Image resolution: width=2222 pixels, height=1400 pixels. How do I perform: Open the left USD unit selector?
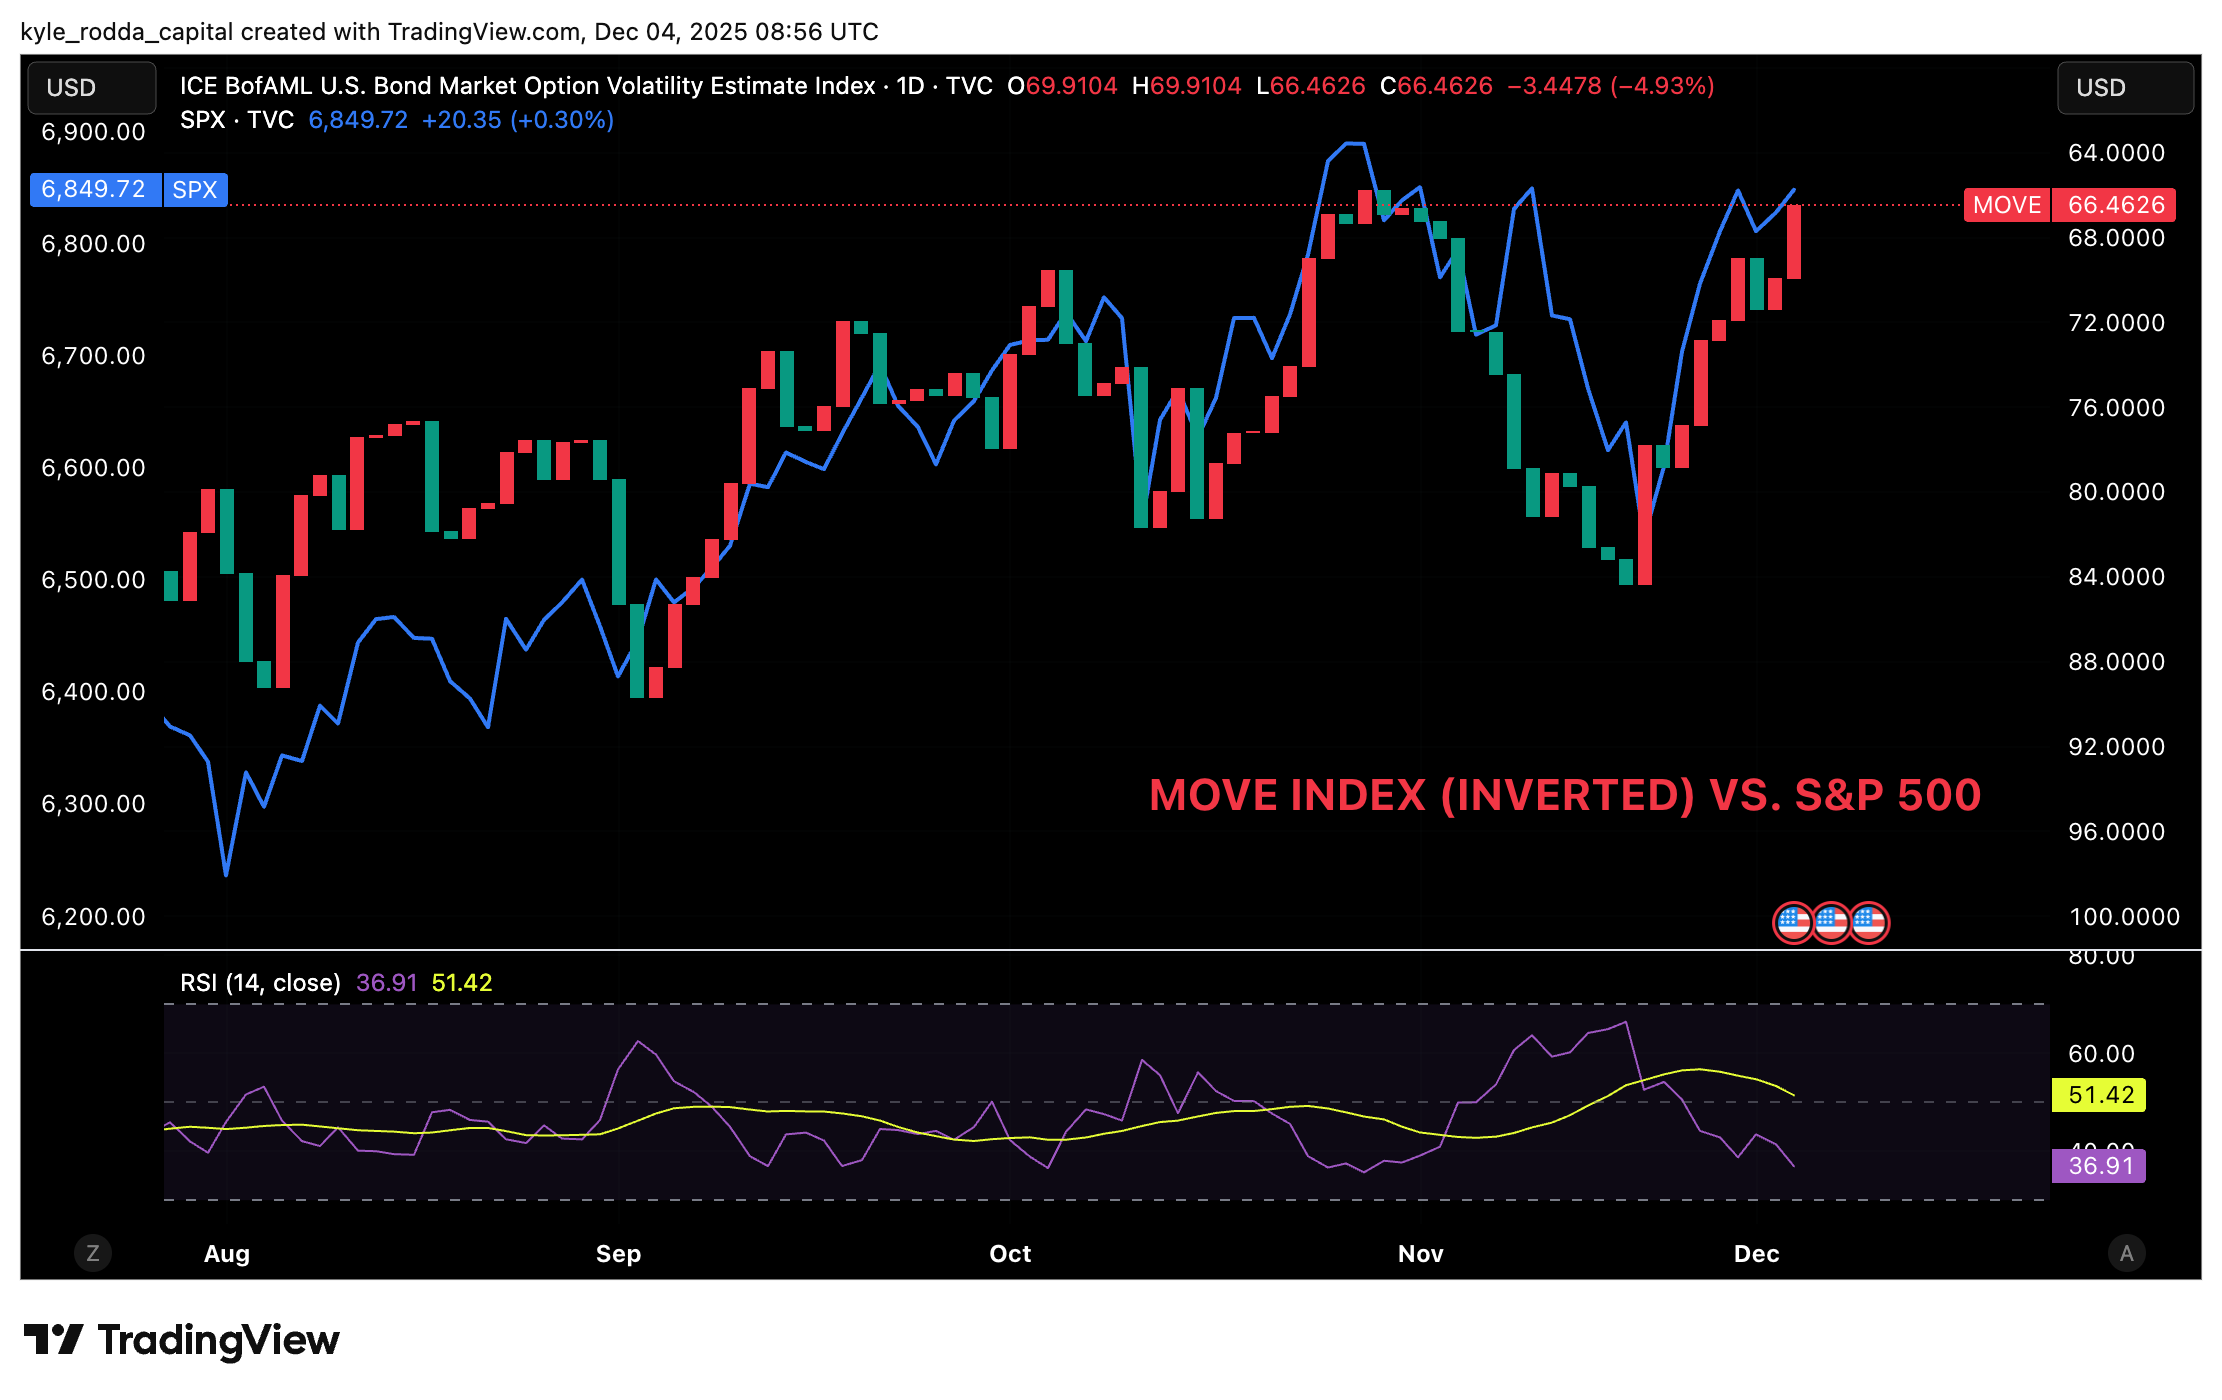tap(91, 87)
